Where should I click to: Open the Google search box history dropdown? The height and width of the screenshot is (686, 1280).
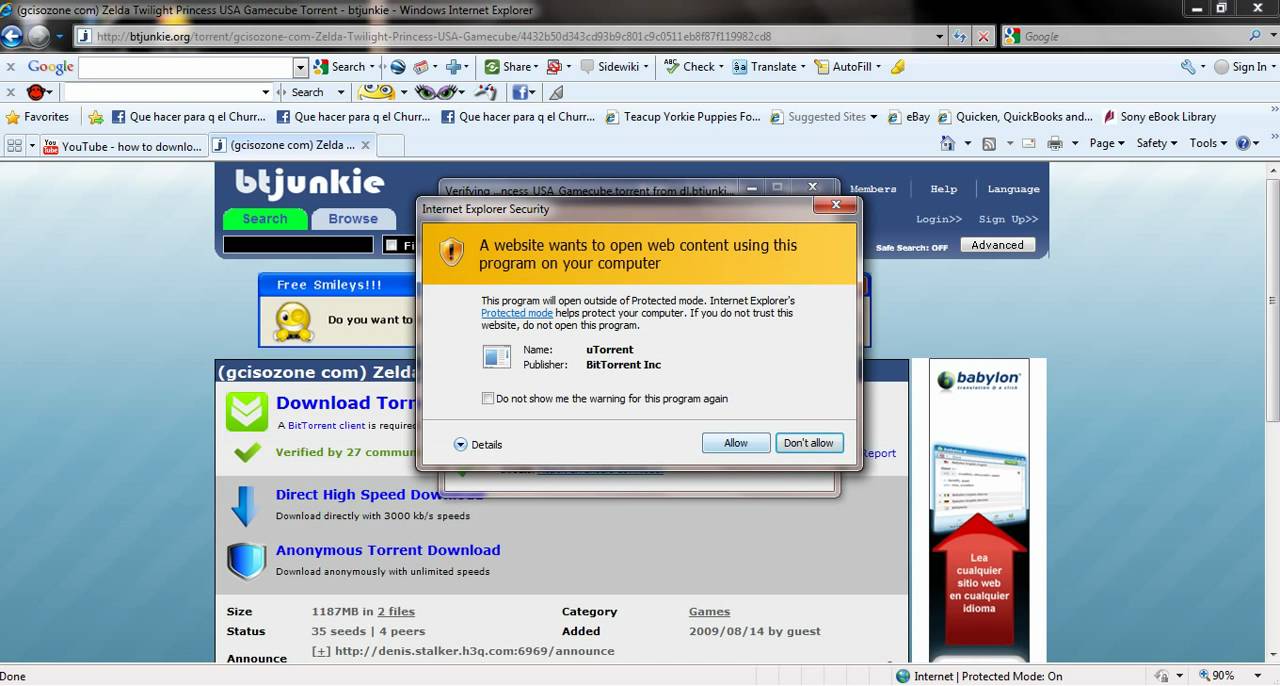click(300, 67)
